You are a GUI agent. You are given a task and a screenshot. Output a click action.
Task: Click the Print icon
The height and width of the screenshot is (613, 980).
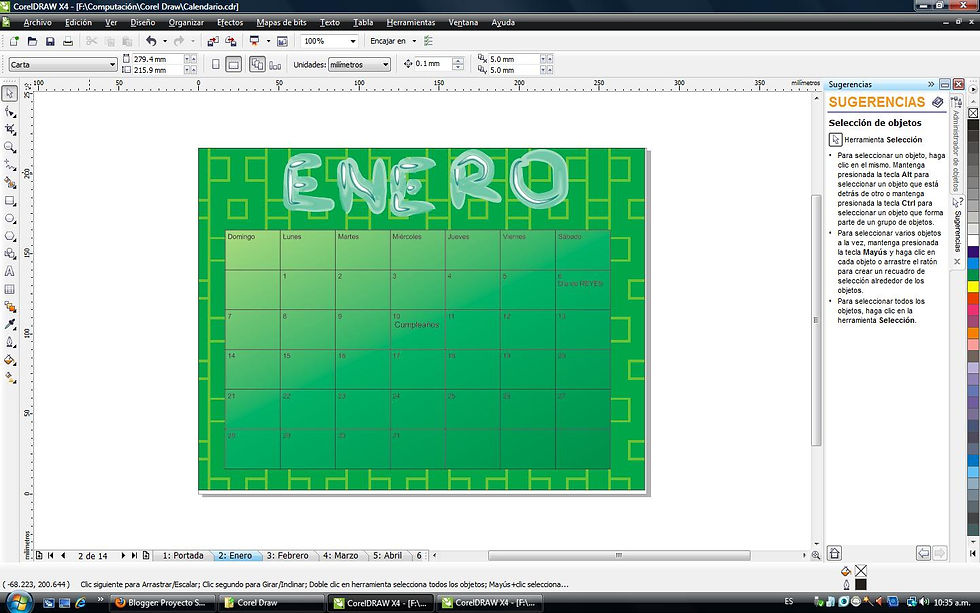(68, 41)
